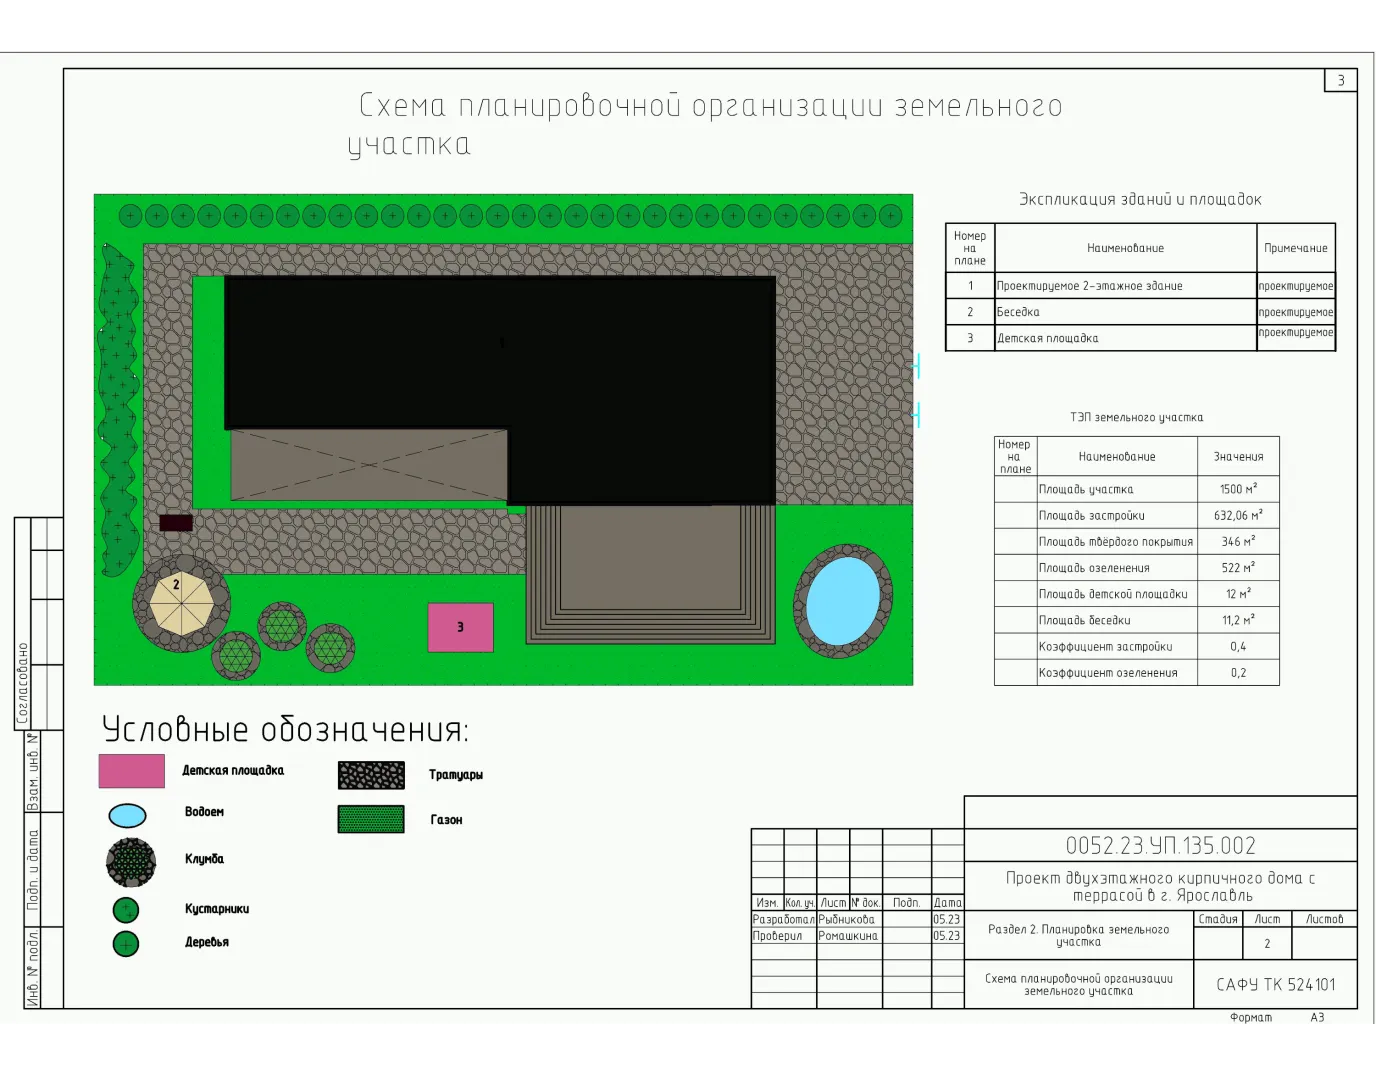Click 'Раздел 2. Планировка земельного участка'
This screenshot has width=1376, height=1074.
(x=1079, y=935)
